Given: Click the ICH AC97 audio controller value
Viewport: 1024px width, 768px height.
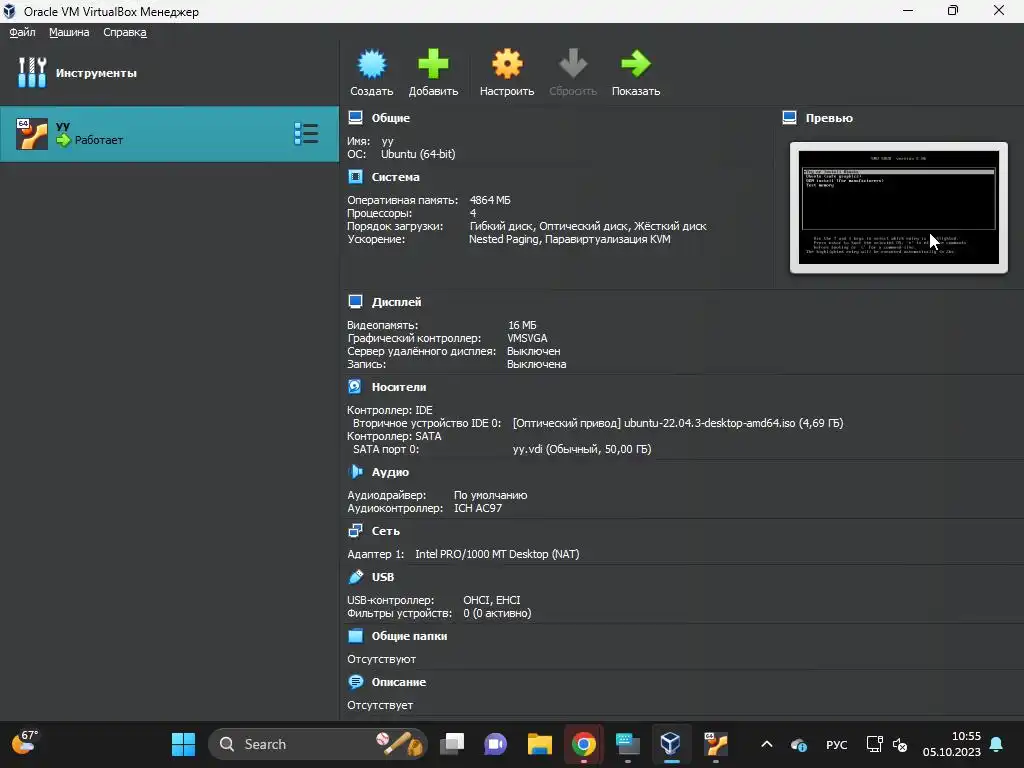Looking at the screenshot, I should (x=478, y=508).
